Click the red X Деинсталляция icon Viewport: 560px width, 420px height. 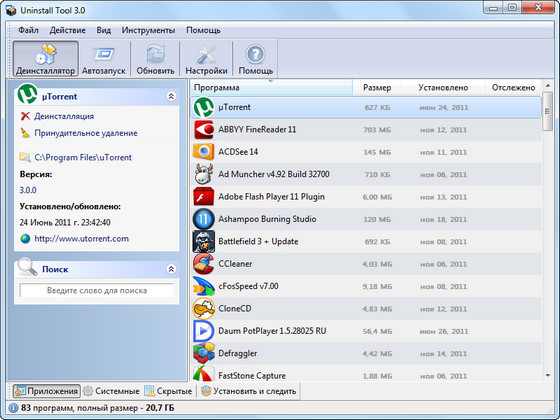pos(25,116)
